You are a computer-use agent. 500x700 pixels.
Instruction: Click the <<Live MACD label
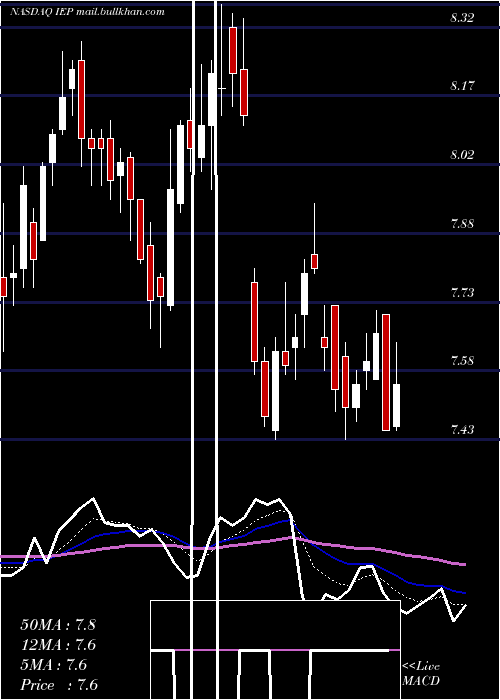tap(421, 673)
